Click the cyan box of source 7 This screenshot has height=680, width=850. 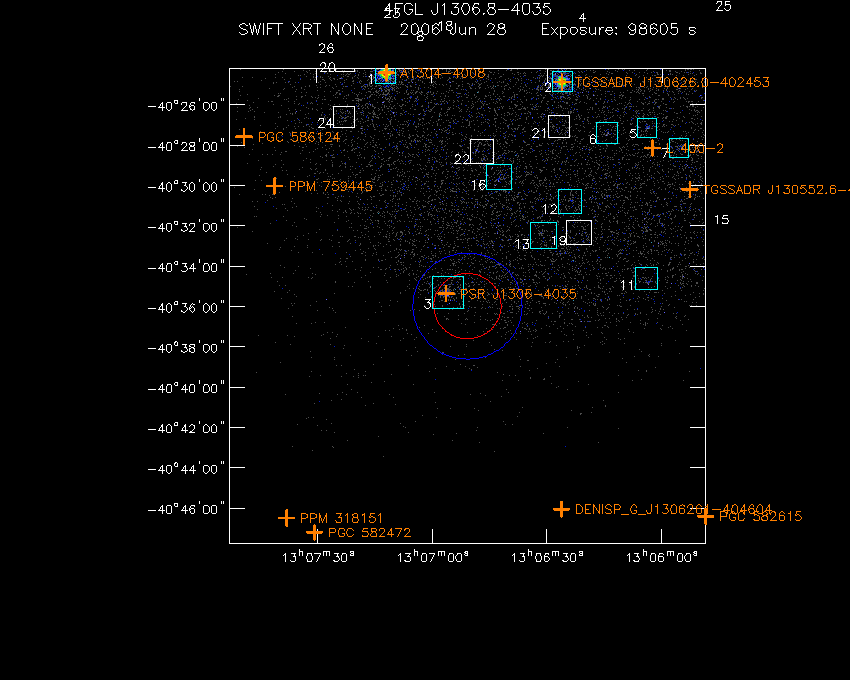(x=679, y=148)
